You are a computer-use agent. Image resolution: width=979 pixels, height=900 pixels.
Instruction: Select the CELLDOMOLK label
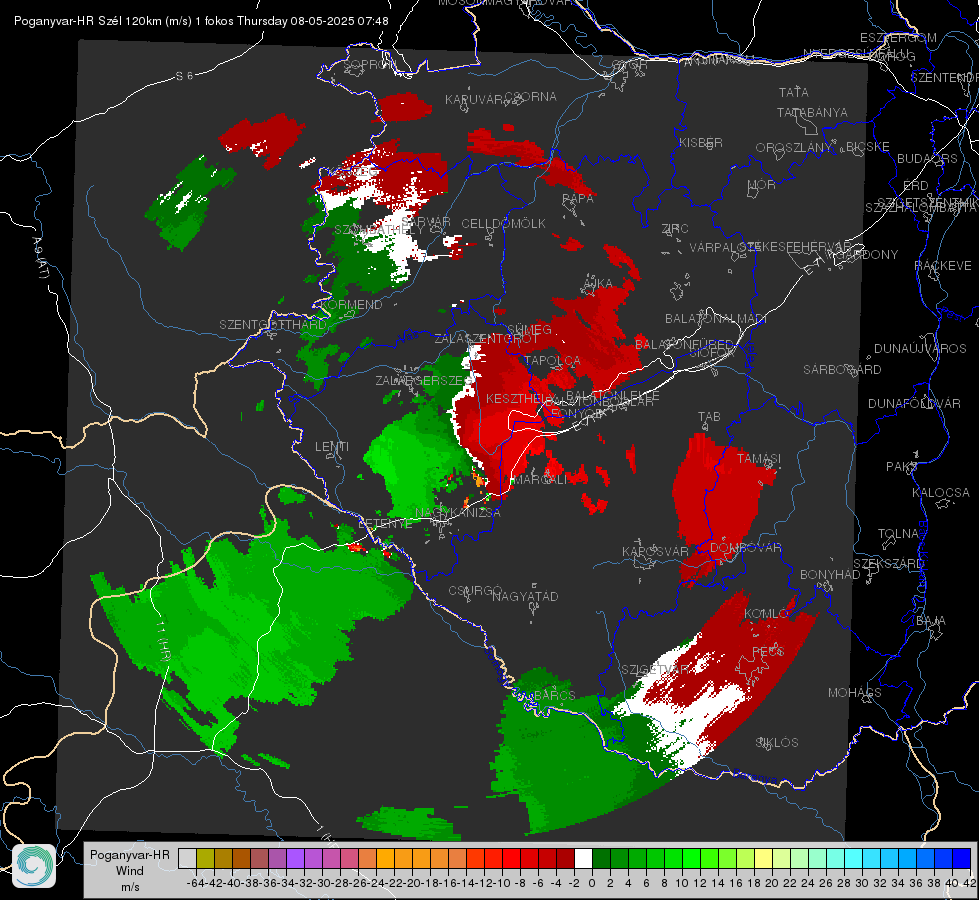tap(503, 224)
